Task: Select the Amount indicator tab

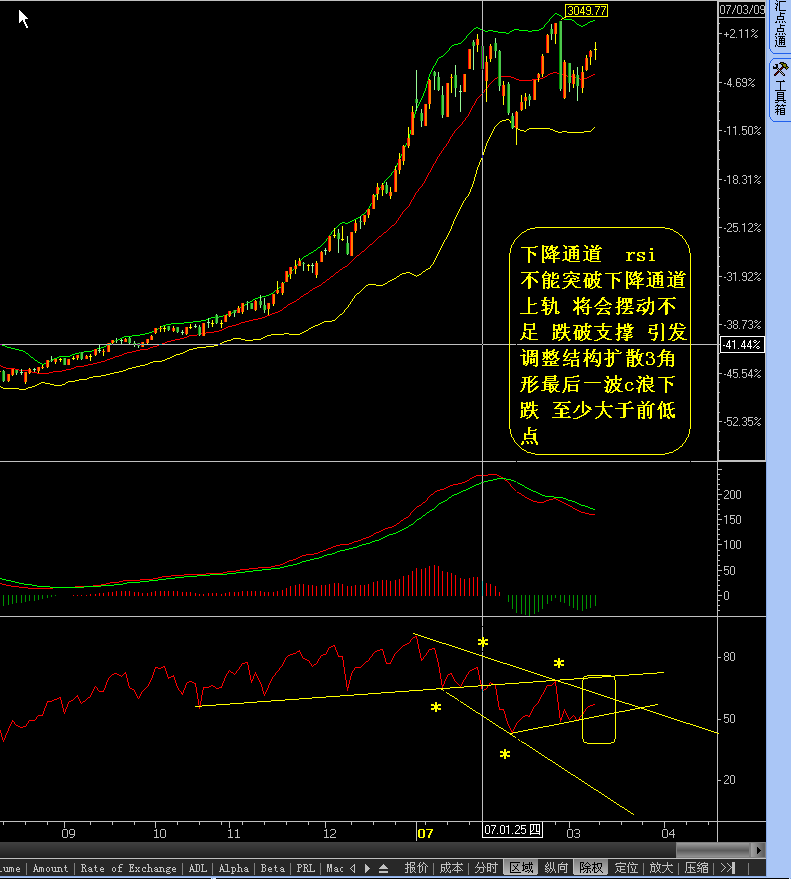Action: [50, 868]
